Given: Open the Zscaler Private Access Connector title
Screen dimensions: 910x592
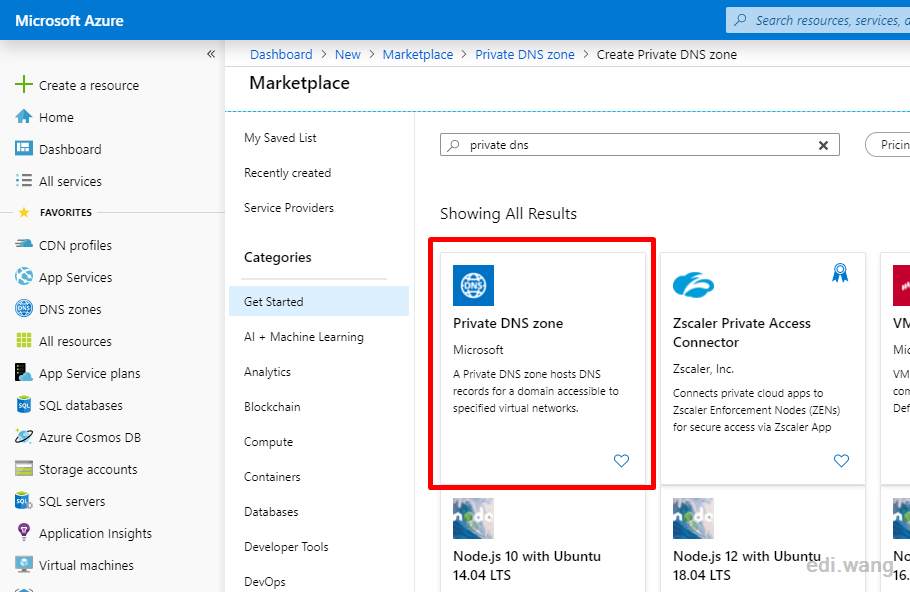Looking at the screenshot, I should 742,333.
